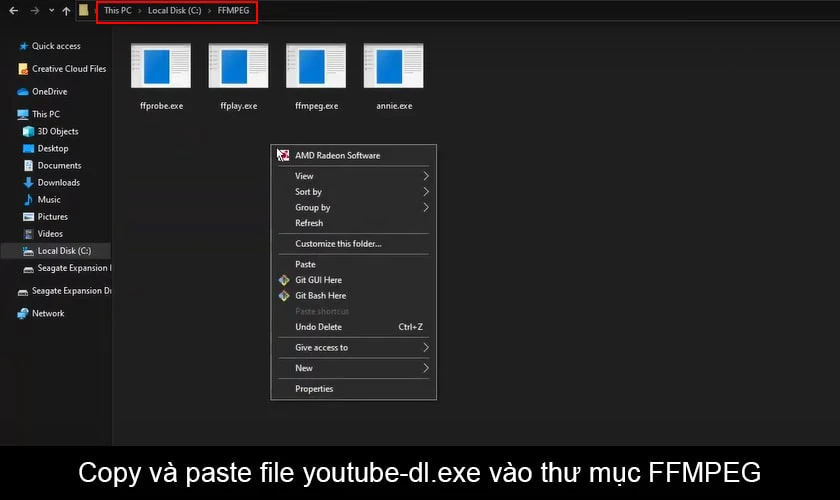
Task: Open Music in the sidebar
Action: click(x=49, y=199)
